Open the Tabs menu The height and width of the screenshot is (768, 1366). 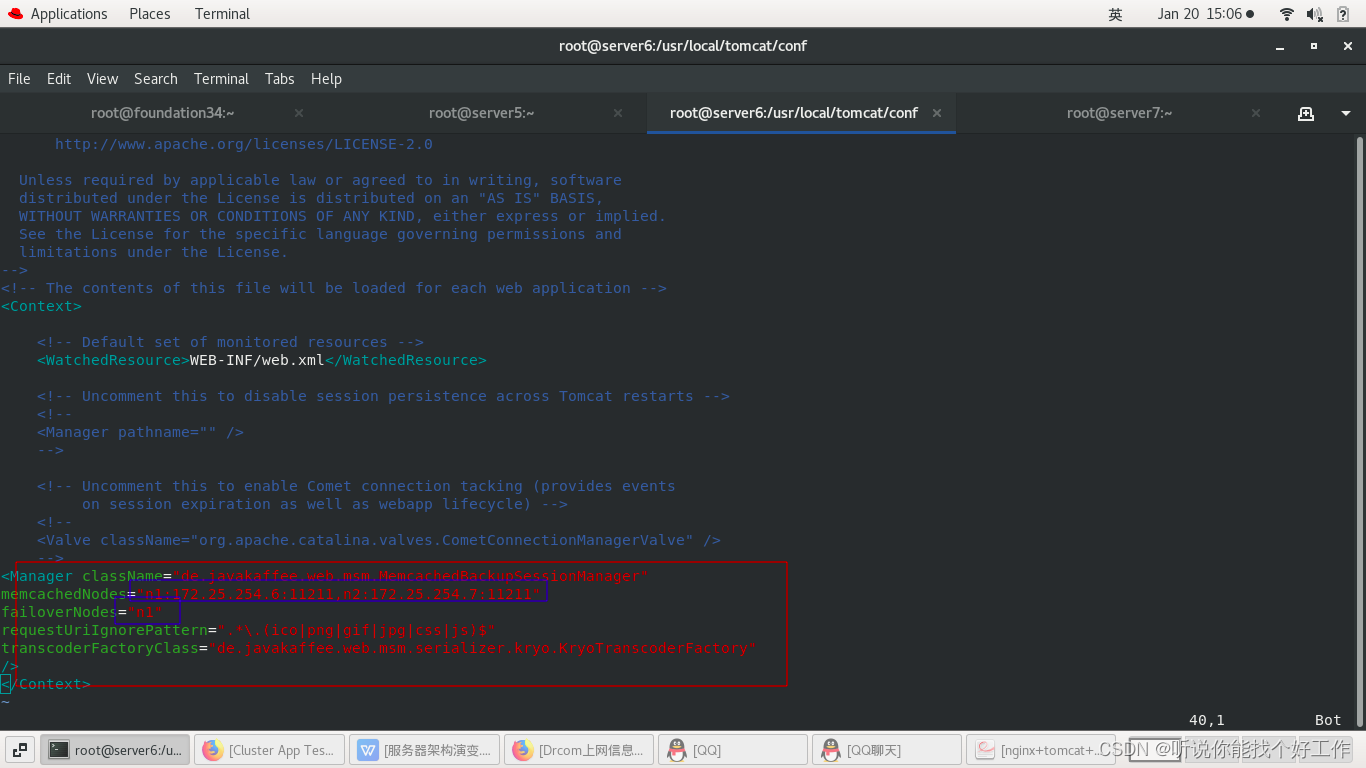(279, 78)
